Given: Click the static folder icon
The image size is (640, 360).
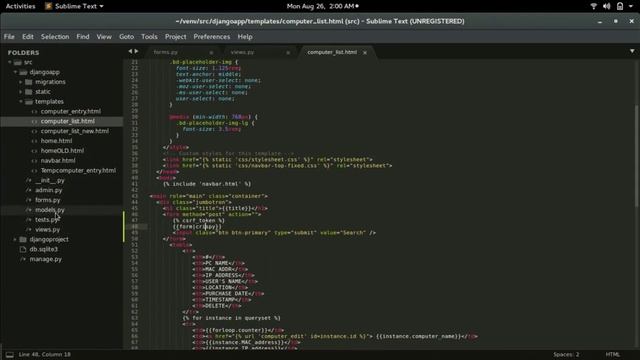Looking at the screenshot, I should [x=29, y=92].
